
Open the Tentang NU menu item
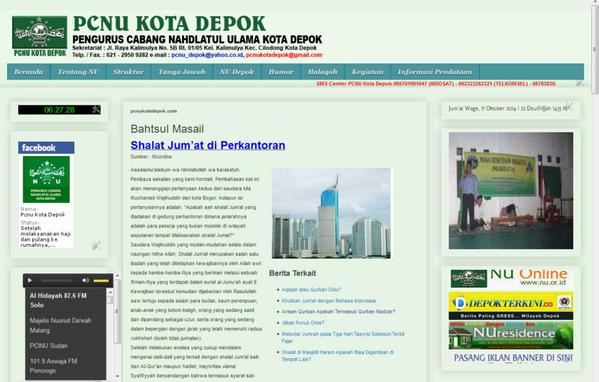tap(78, 72)
